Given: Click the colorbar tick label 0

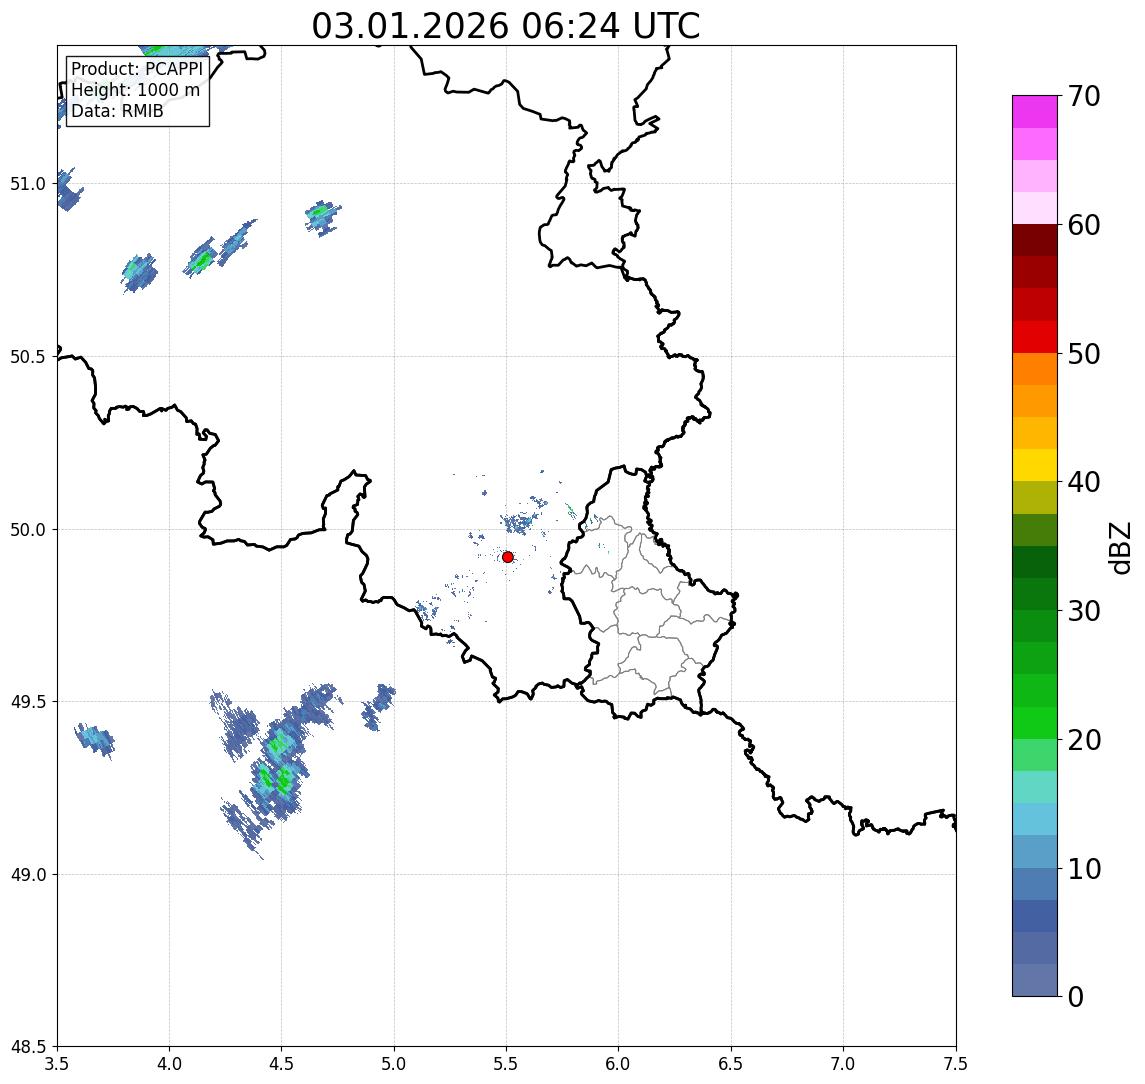Looking at the screenshot, I should coord(1076,996).
